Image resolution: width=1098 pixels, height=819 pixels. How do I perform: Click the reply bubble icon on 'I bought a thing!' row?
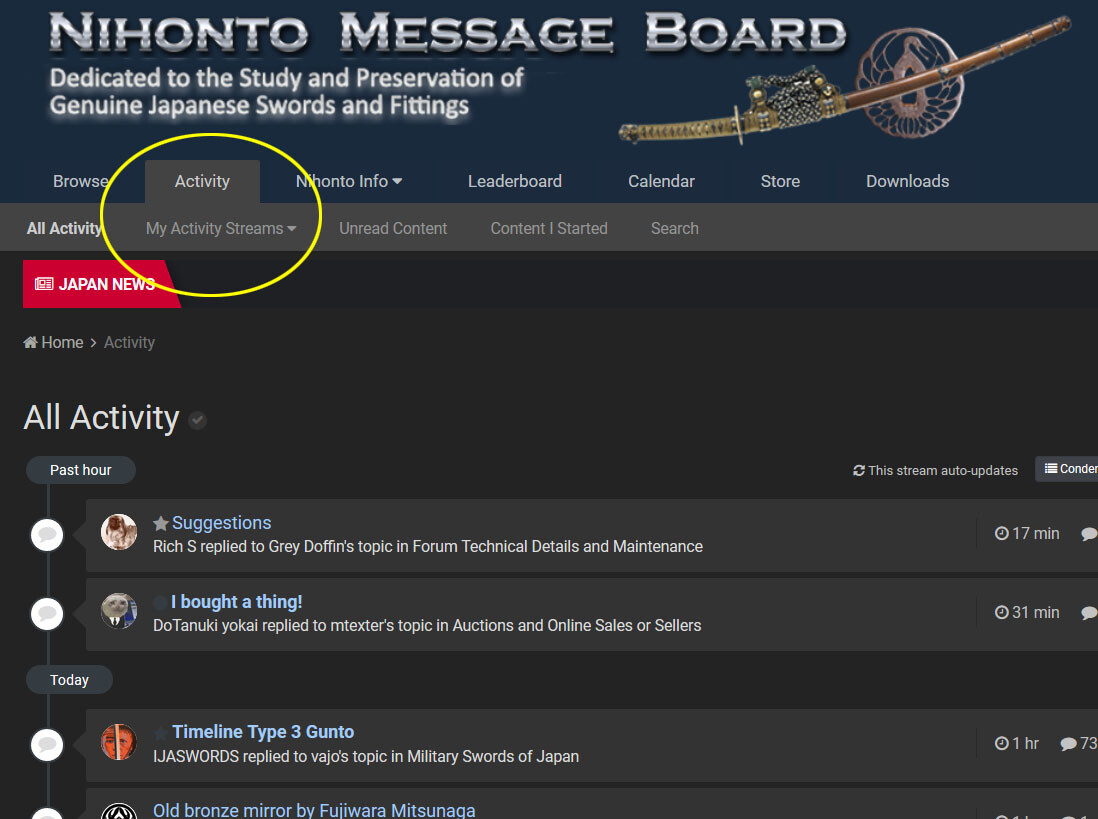pyautogui.click(x=1089, y=613)
